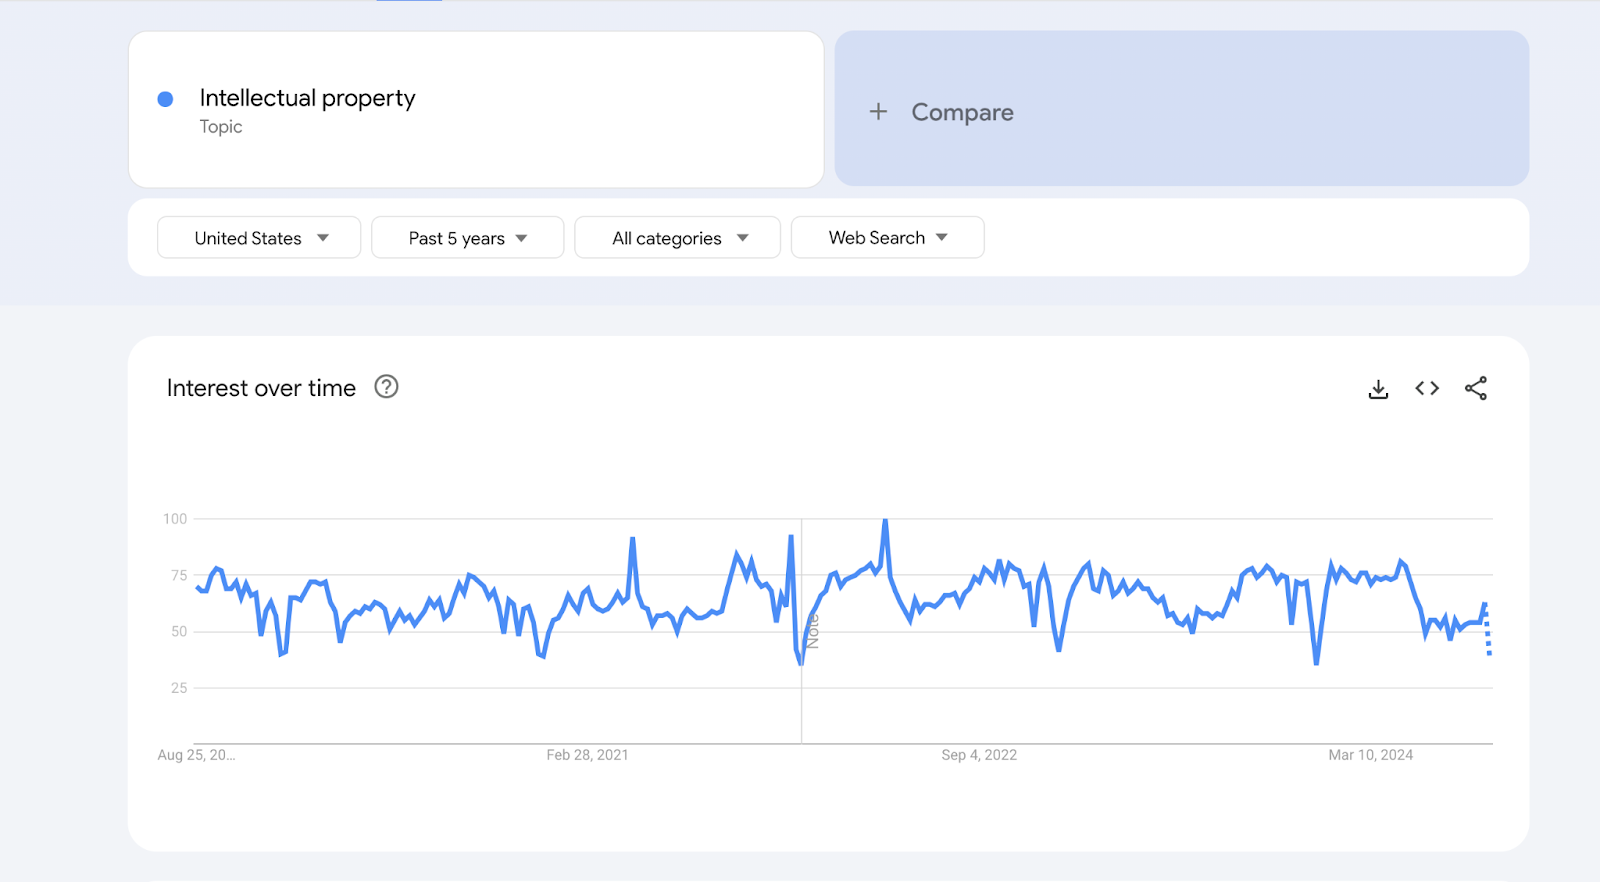Click the trend line peak at 100
Screen dimensions: 1600x882
884,521
